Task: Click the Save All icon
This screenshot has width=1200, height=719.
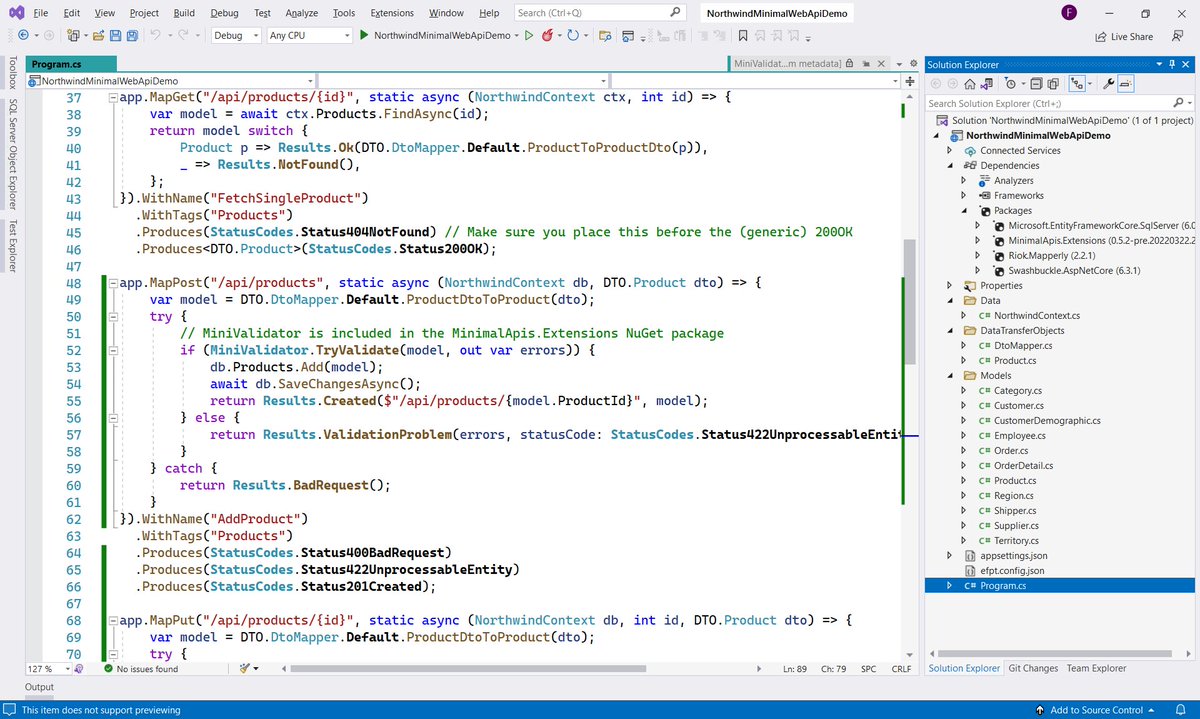Action: point(133,36)
